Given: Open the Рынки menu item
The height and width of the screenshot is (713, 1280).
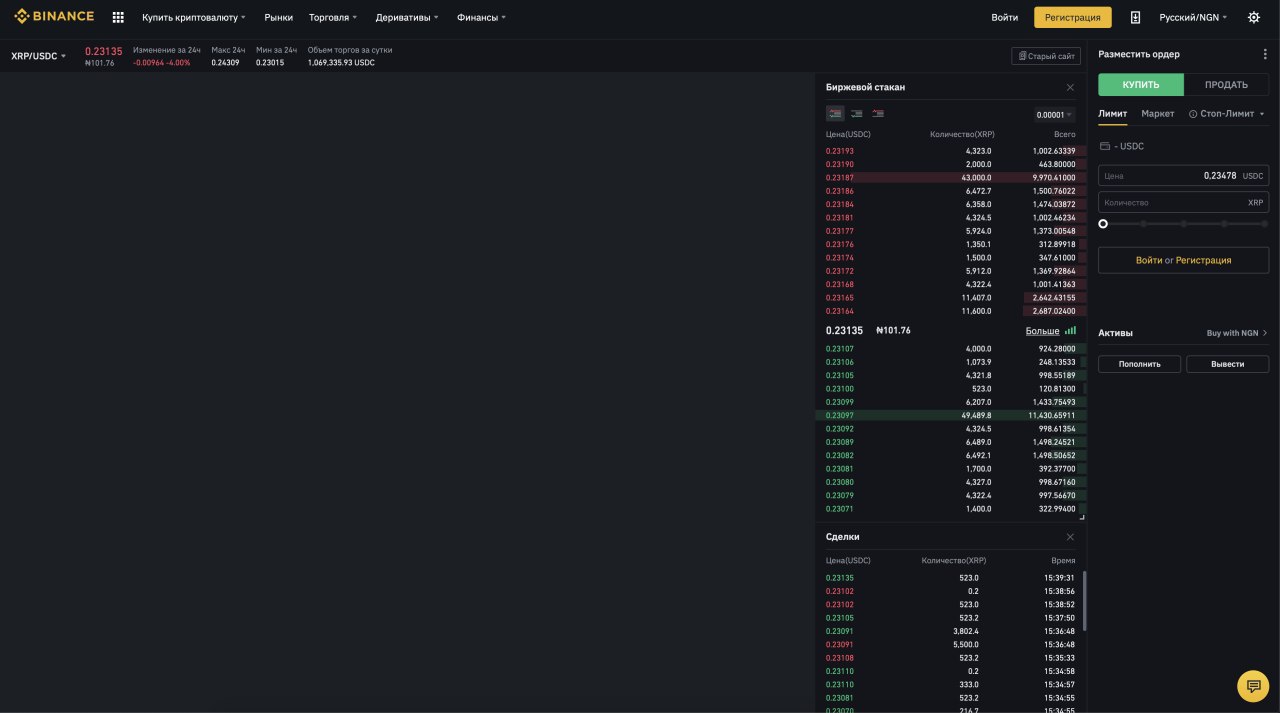Looking at the screenshot, I should pos(278,17).
